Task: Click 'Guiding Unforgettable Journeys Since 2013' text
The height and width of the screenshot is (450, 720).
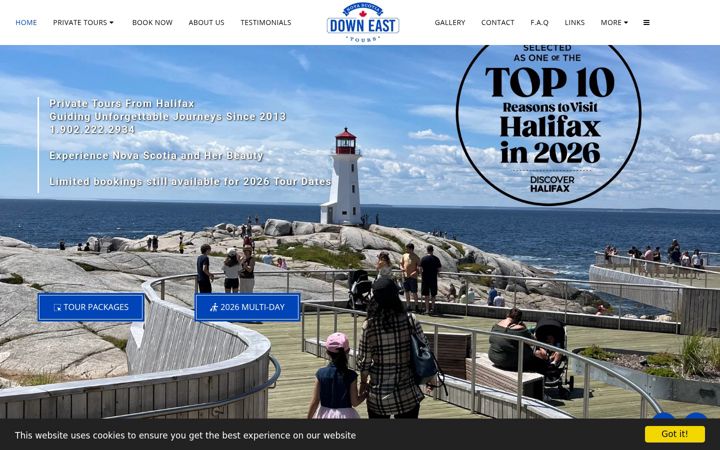Action: (168, 117)
